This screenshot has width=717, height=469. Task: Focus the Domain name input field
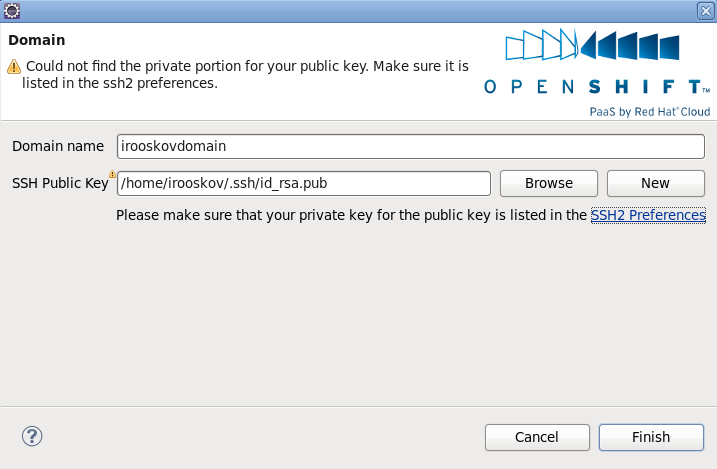411,146
